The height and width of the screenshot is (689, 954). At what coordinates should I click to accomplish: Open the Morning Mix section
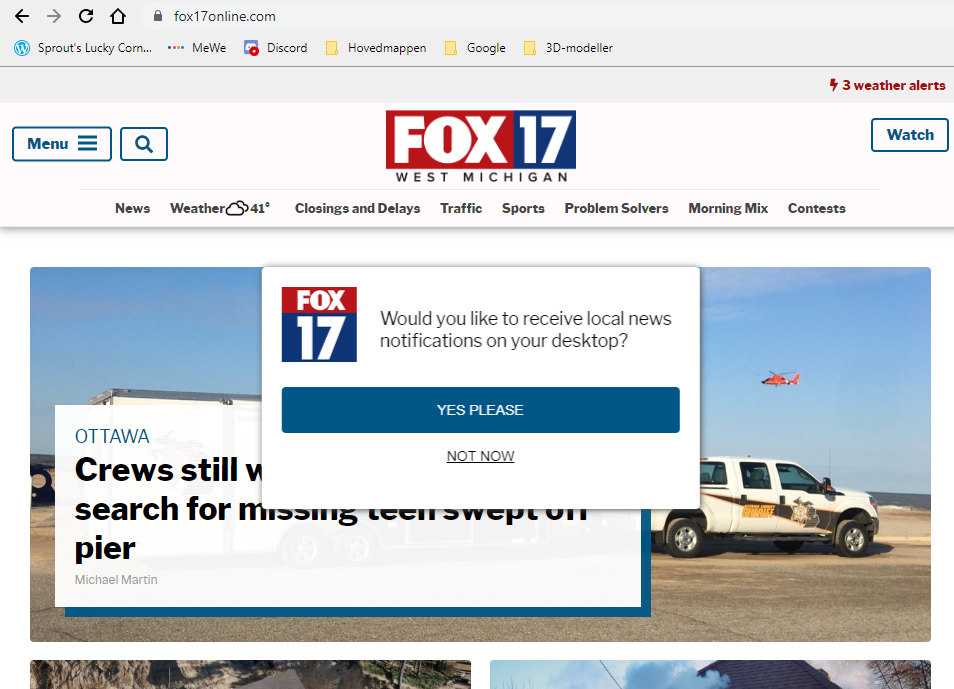[728, 208]
